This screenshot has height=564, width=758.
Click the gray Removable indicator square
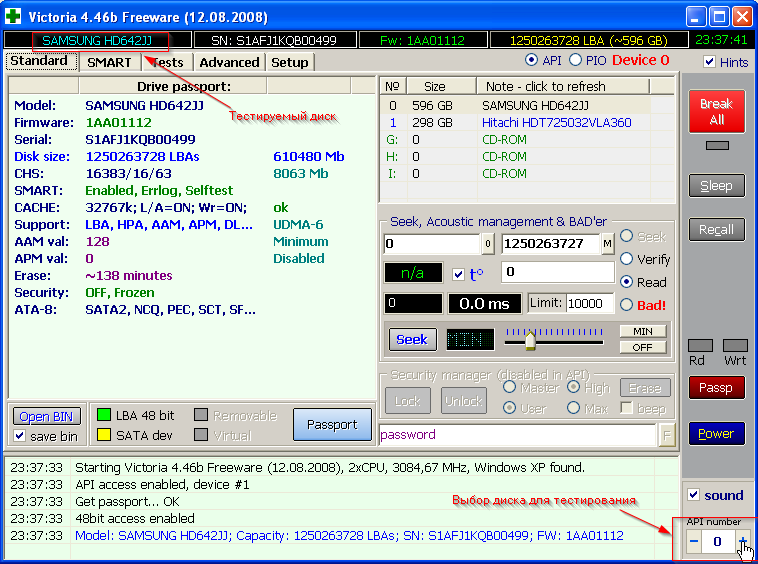pos(201,415)
